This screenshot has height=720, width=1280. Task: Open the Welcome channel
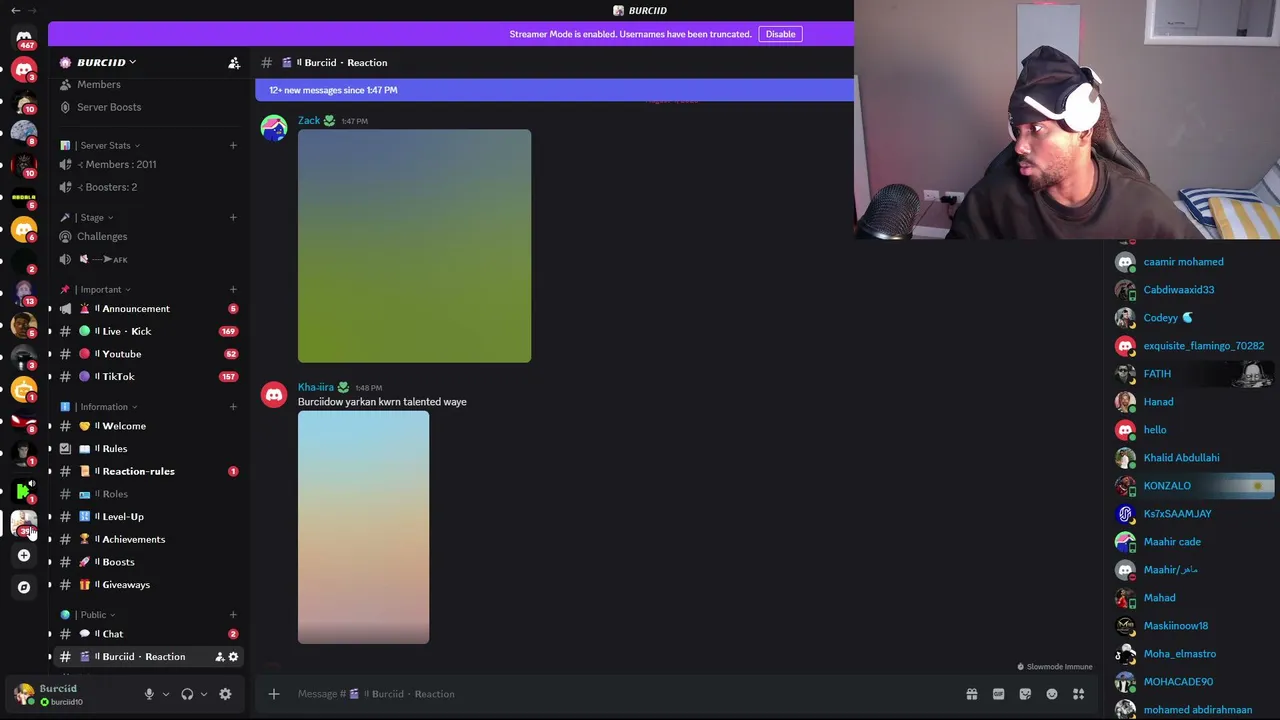pyautogui.click(x=148, y=426)
